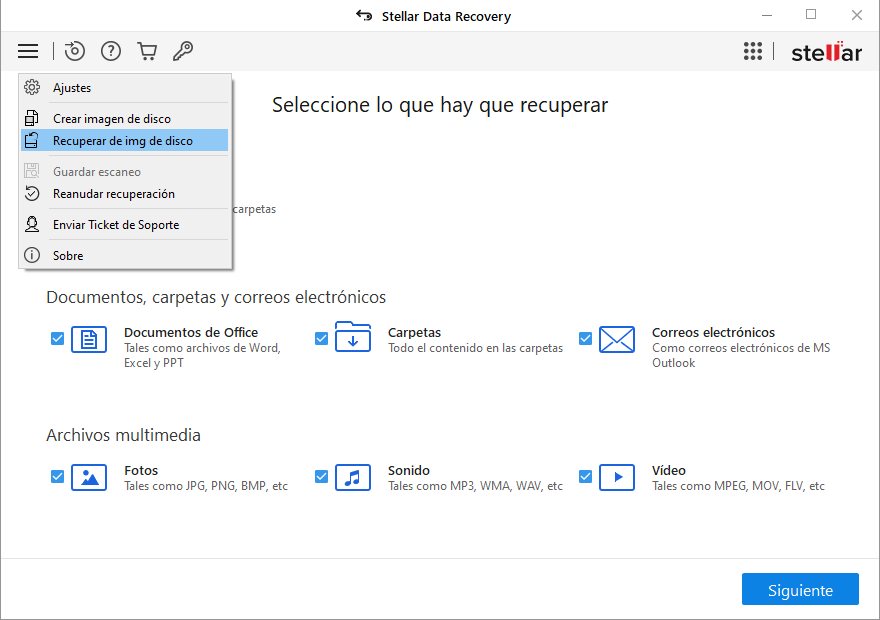This screenshot has height=620, width=880.
Task: Click the Correos electrónicos envelope icon
Action: tap(617, 339)
